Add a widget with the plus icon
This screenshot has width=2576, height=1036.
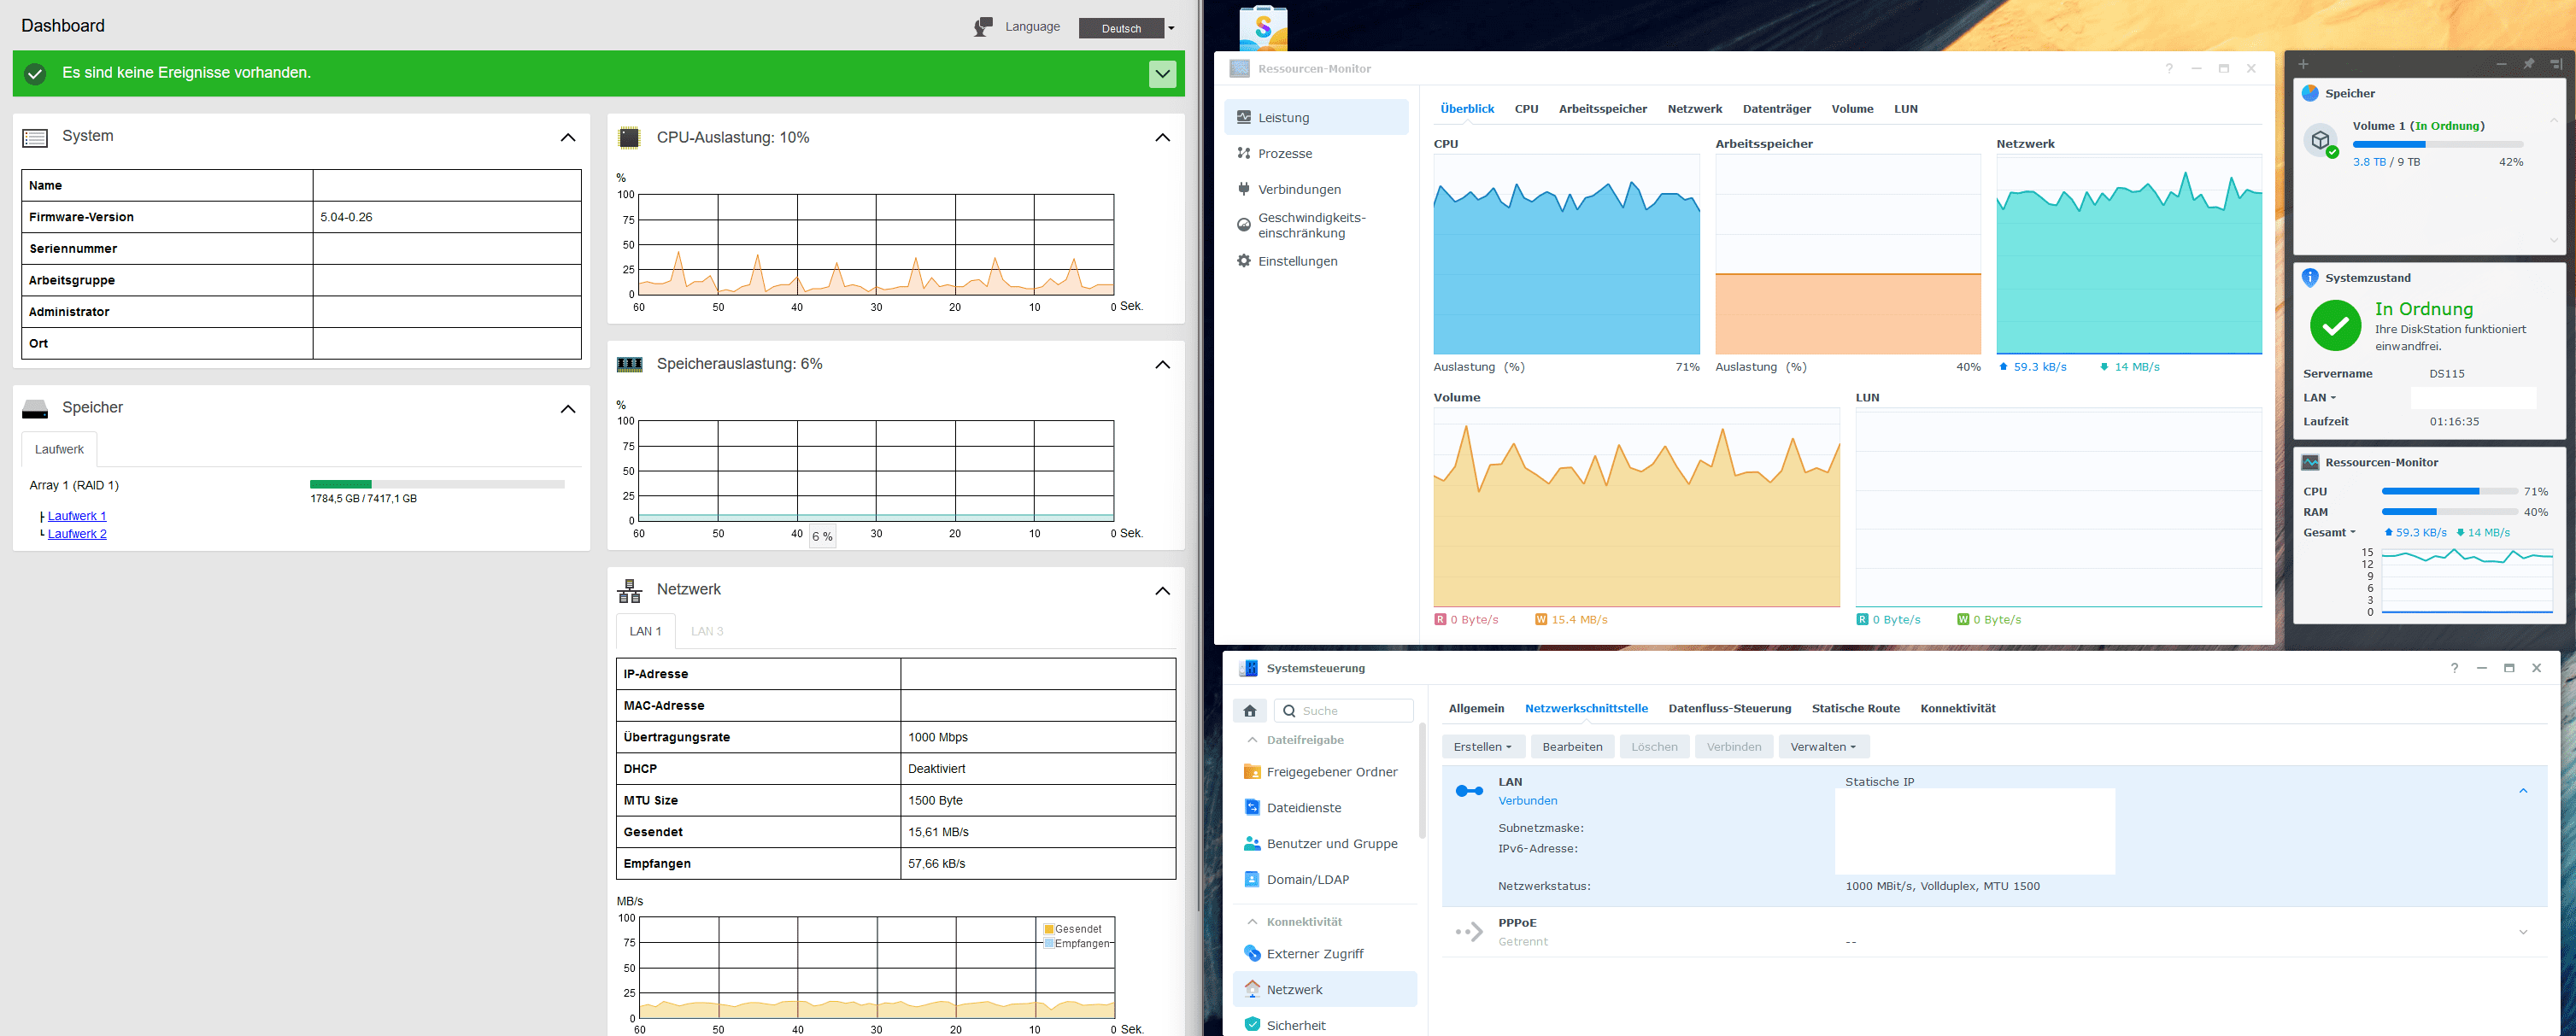pos(2303,64)
